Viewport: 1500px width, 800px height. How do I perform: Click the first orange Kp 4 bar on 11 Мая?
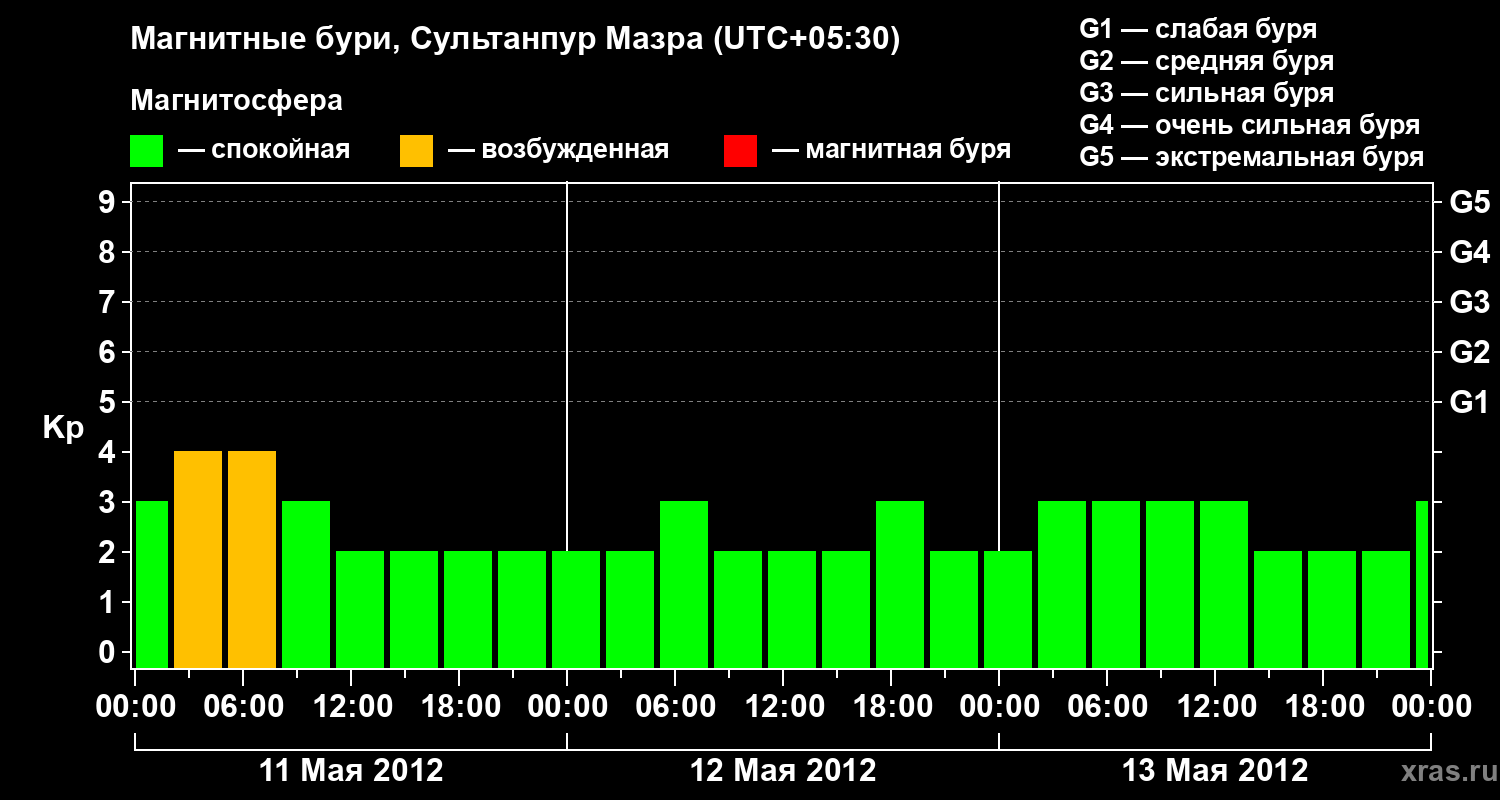pyautogui.click(x=198, y=560)
